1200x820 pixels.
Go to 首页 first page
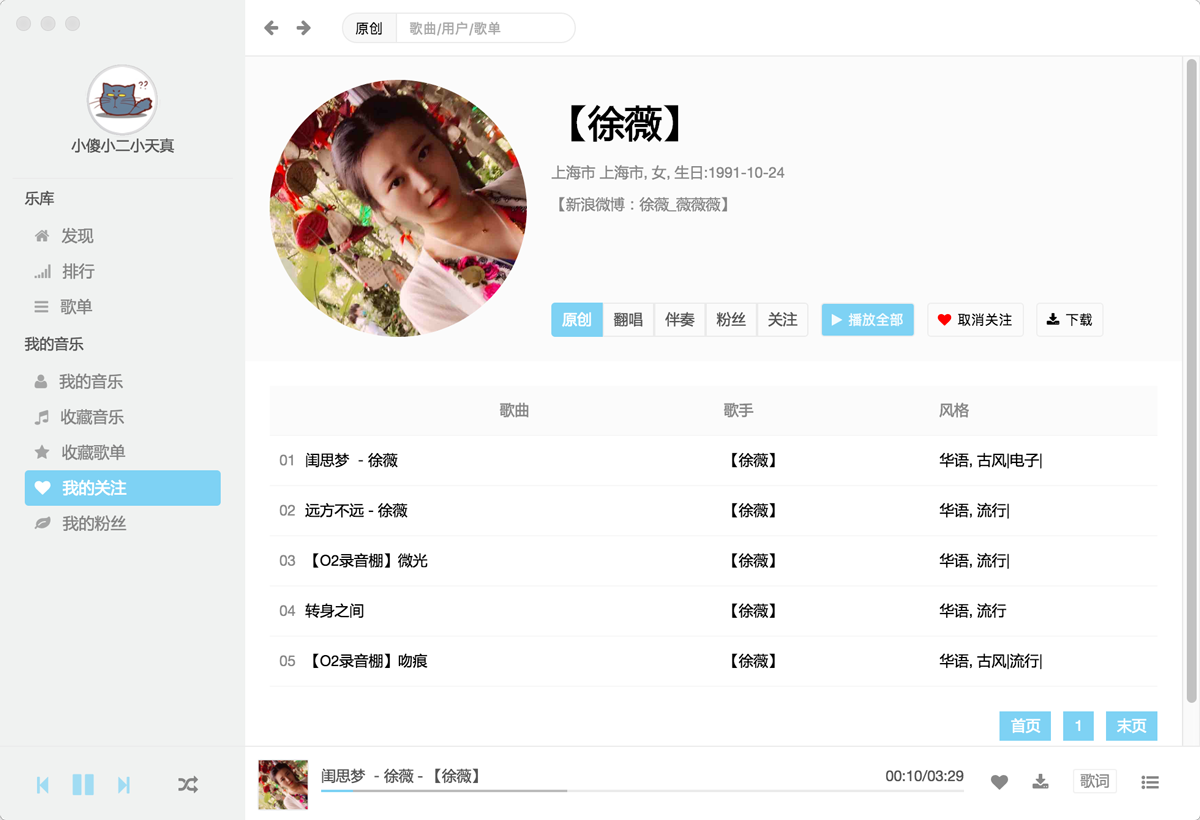(x=1025, y=726)
